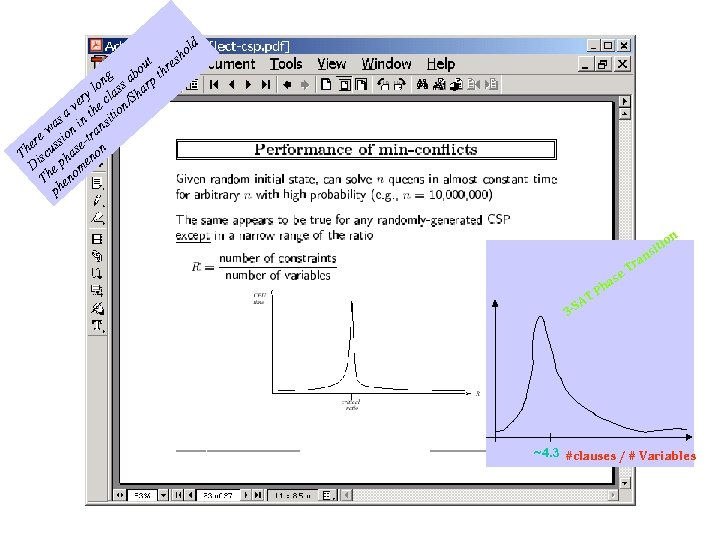Go to the first page from the status bar
The image size is (720, 540).
pyautogui.click(x=178, y=495)
